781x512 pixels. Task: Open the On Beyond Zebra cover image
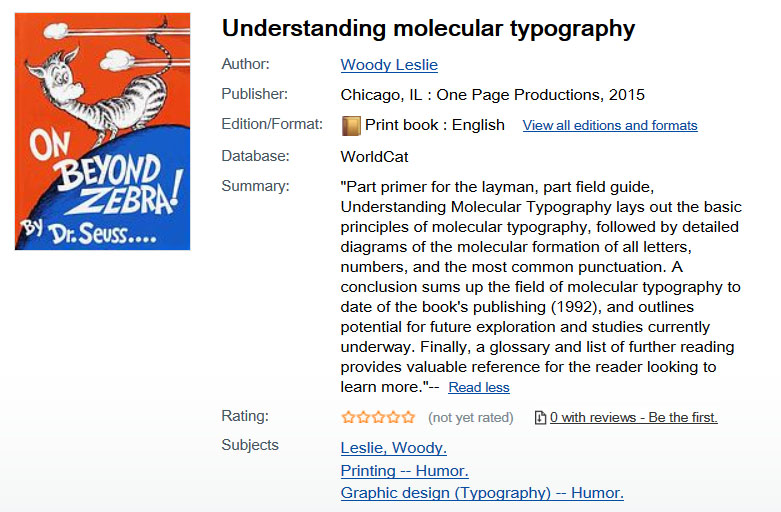pyautogui.click(x=103, y=131)
